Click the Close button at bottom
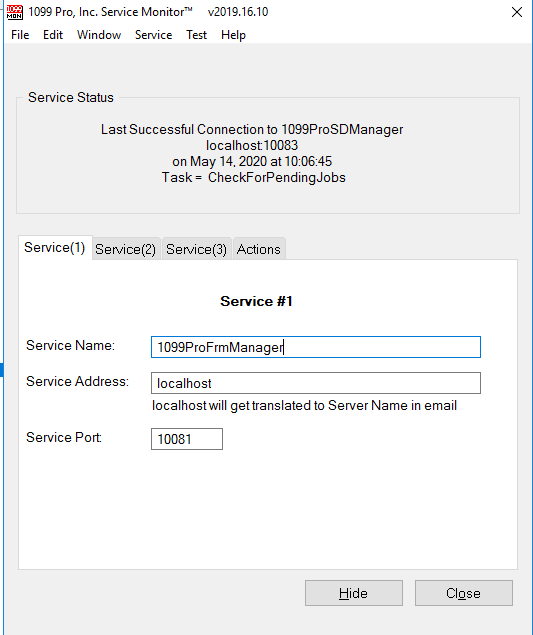The image size is (533, 635). [464, 593]
